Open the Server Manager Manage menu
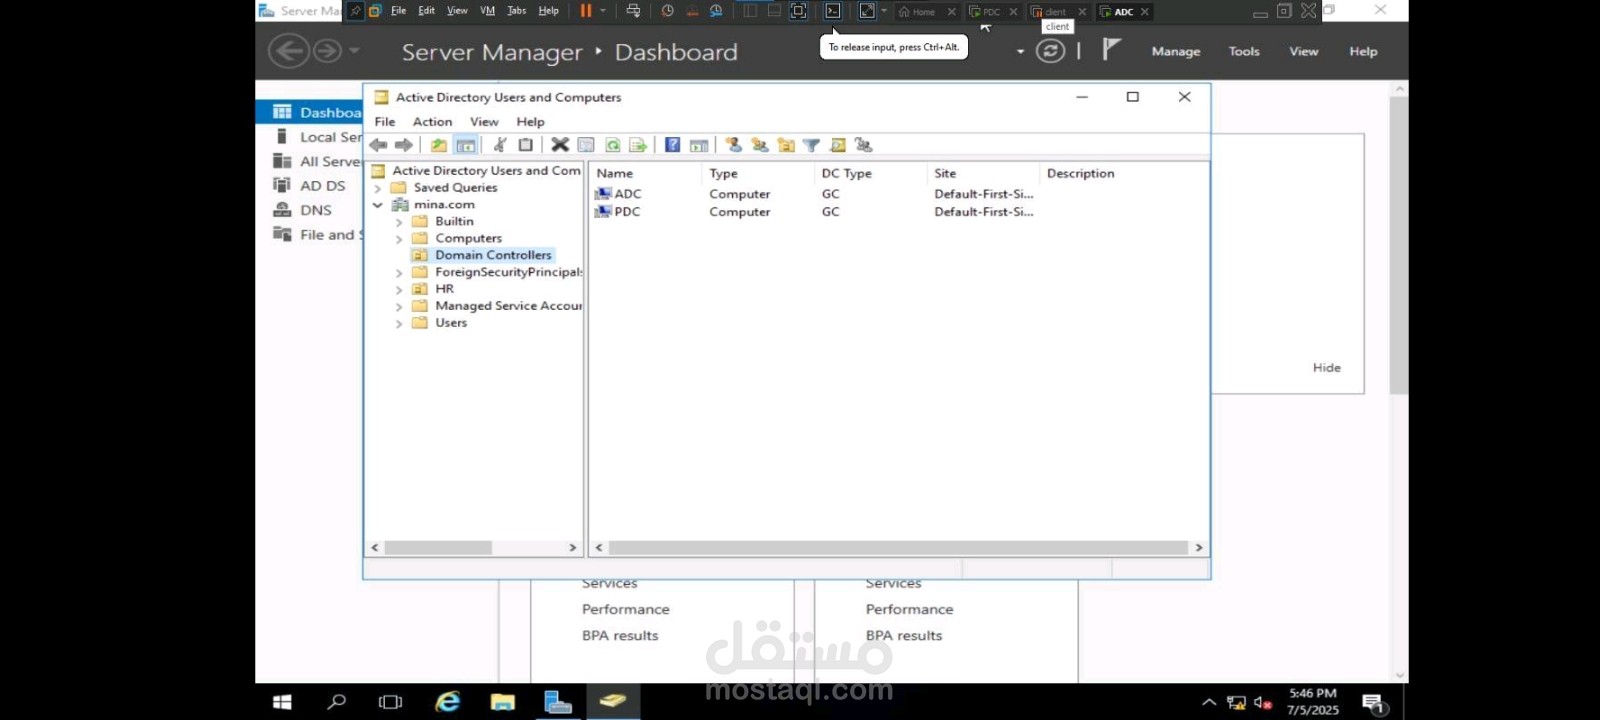This screenshot has width=1600, height=720. 1176,51
